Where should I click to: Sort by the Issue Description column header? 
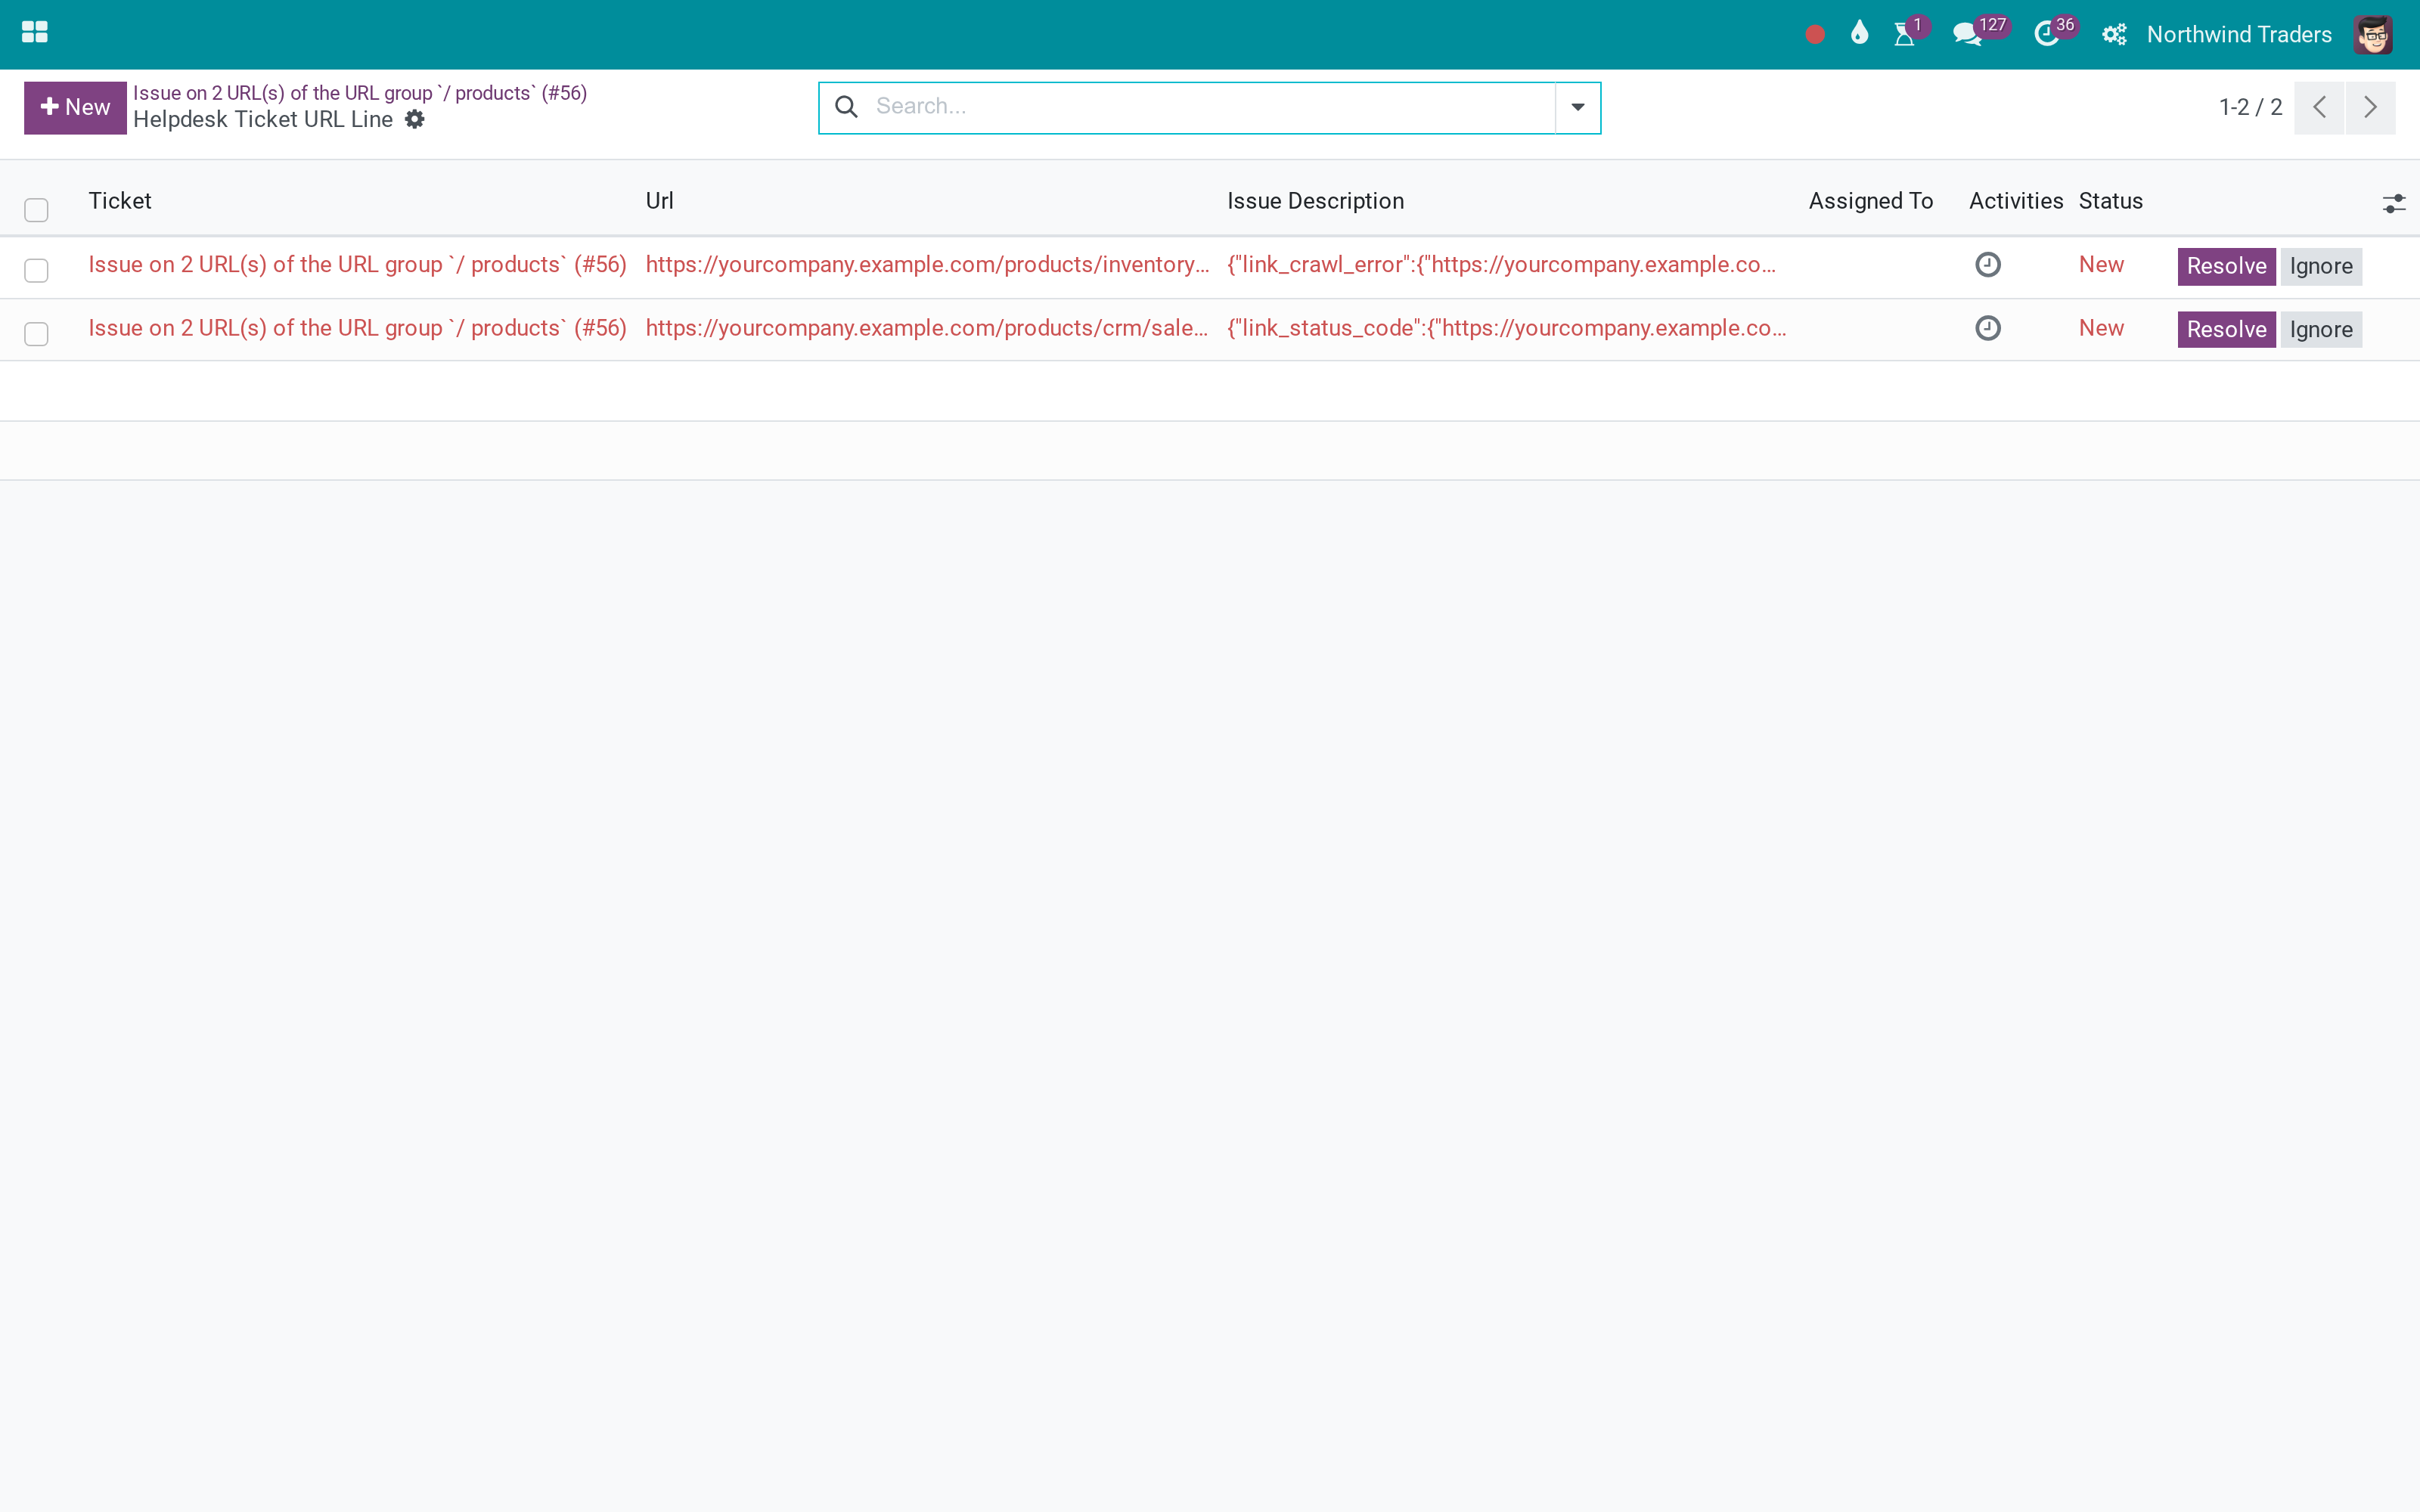click(x=1315, y=201)
